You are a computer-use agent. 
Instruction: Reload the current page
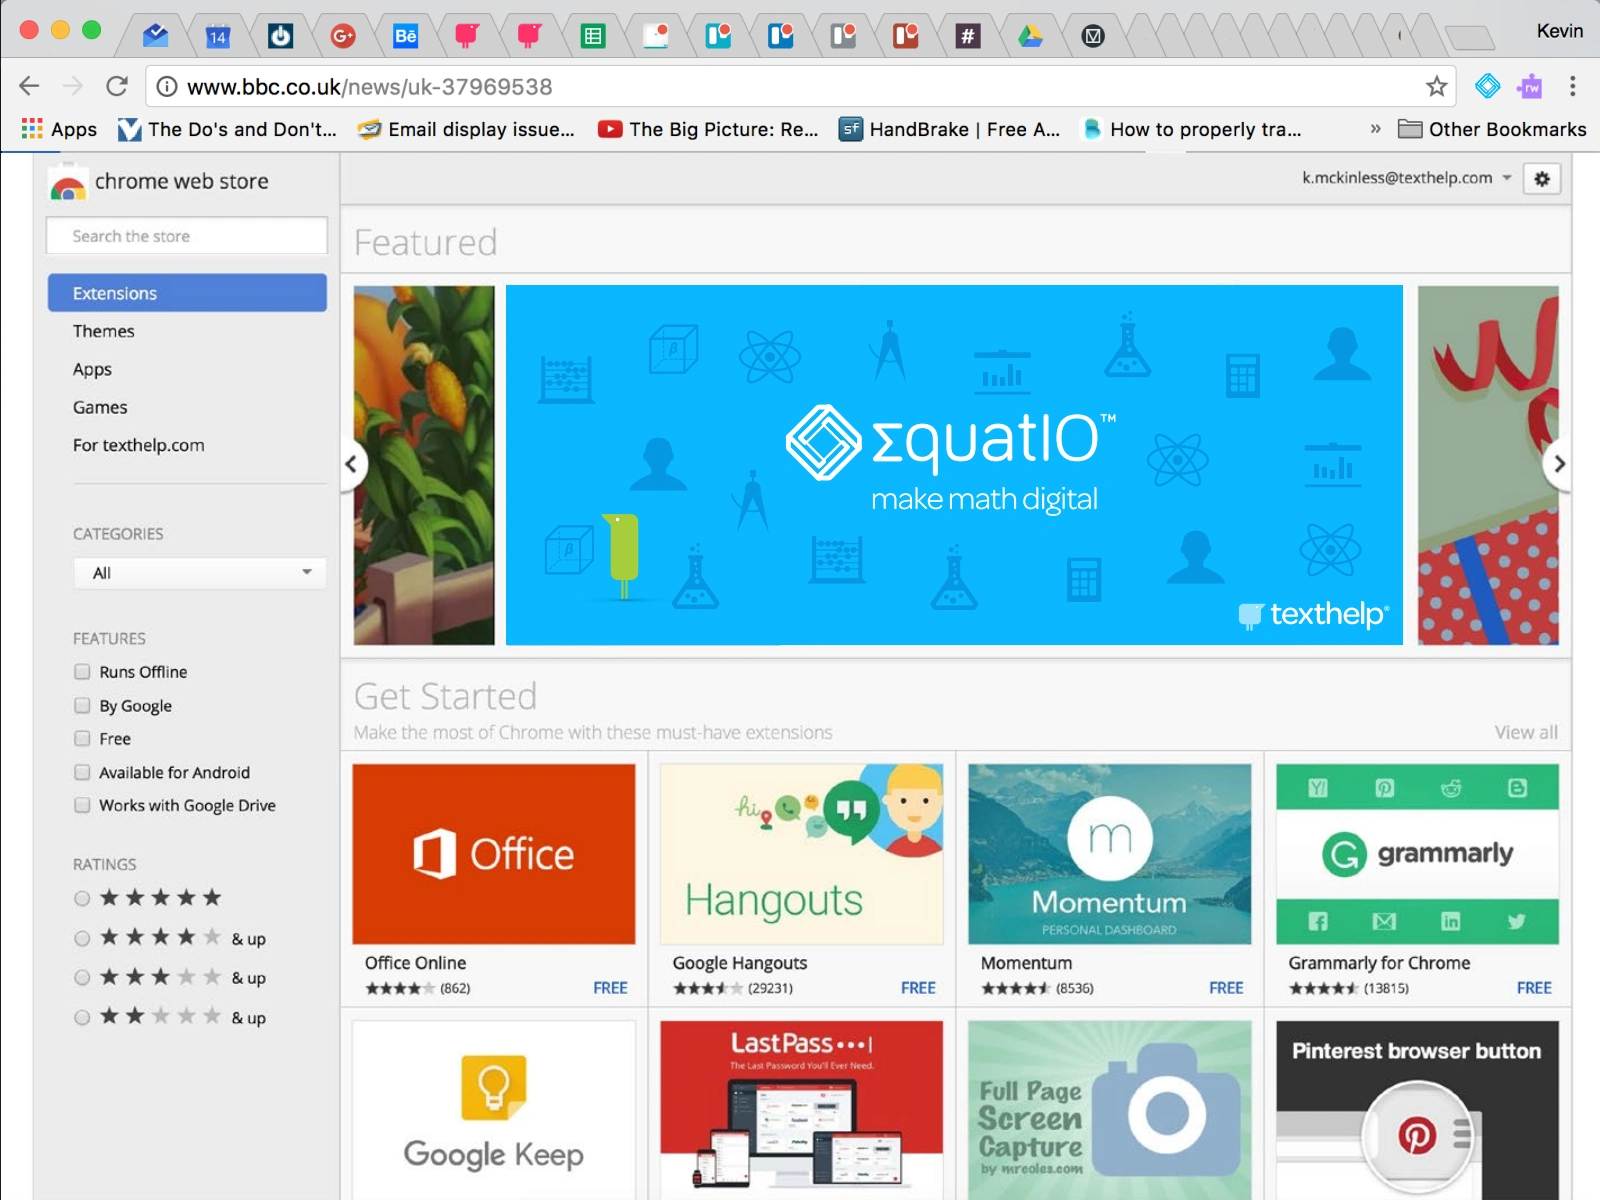point(117,86)
